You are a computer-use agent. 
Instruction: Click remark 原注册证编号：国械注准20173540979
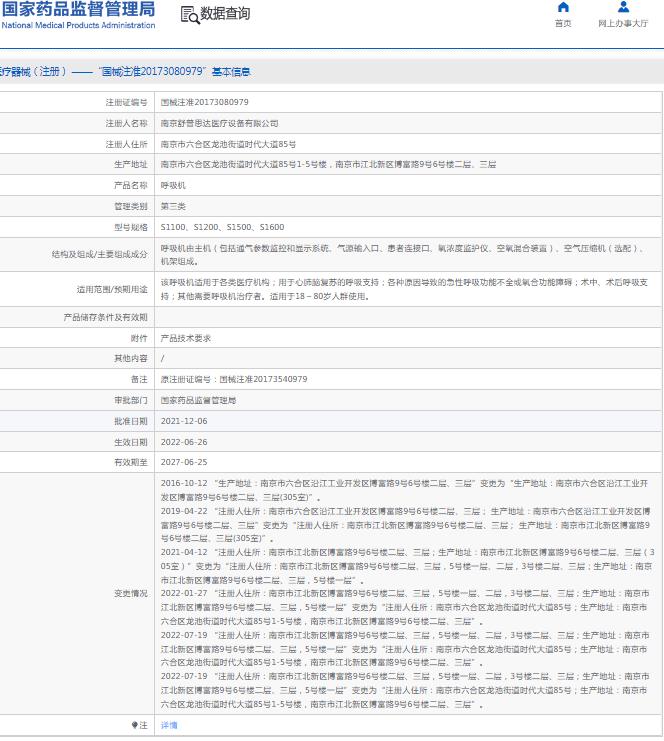coord(234,379)
